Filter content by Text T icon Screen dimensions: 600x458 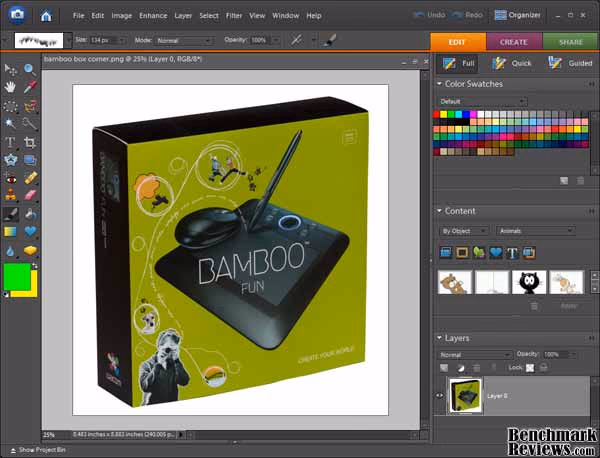(x=512, y=253)
